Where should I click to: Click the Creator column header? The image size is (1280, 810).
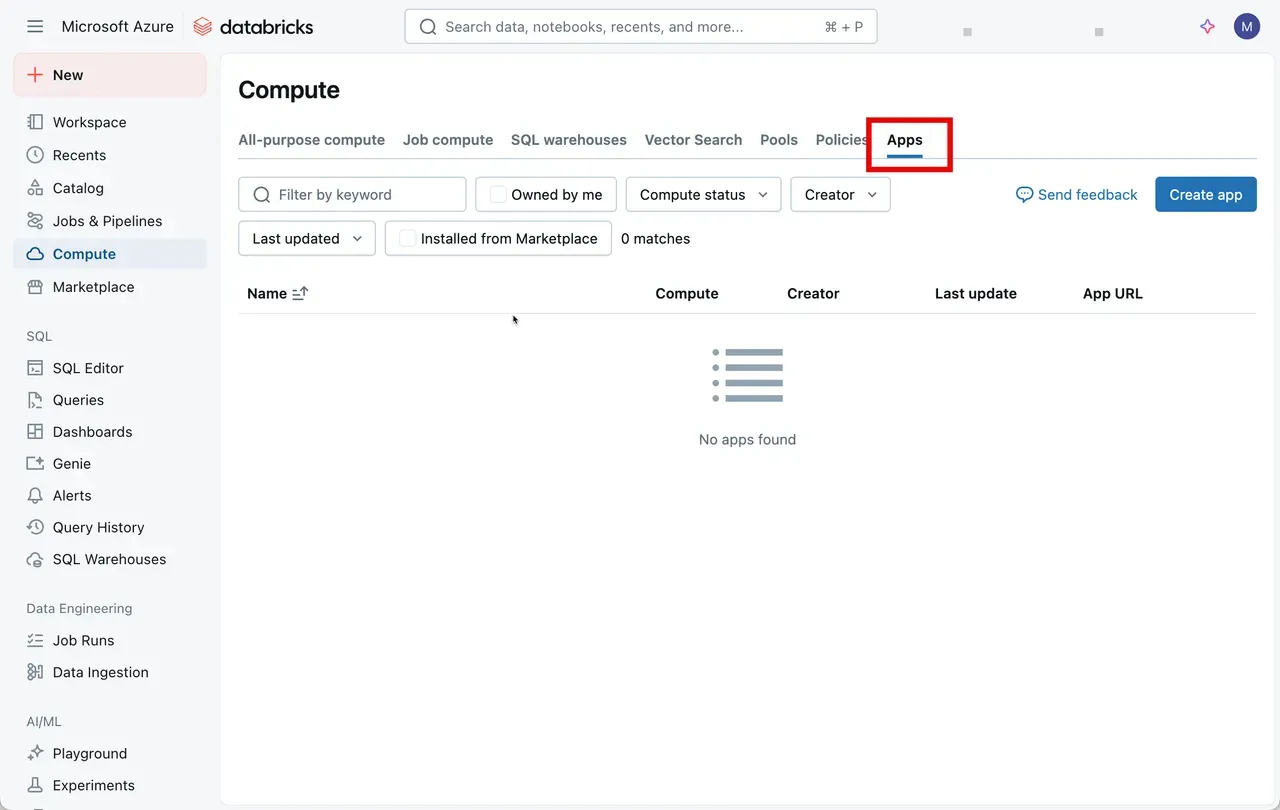point(813,294)
